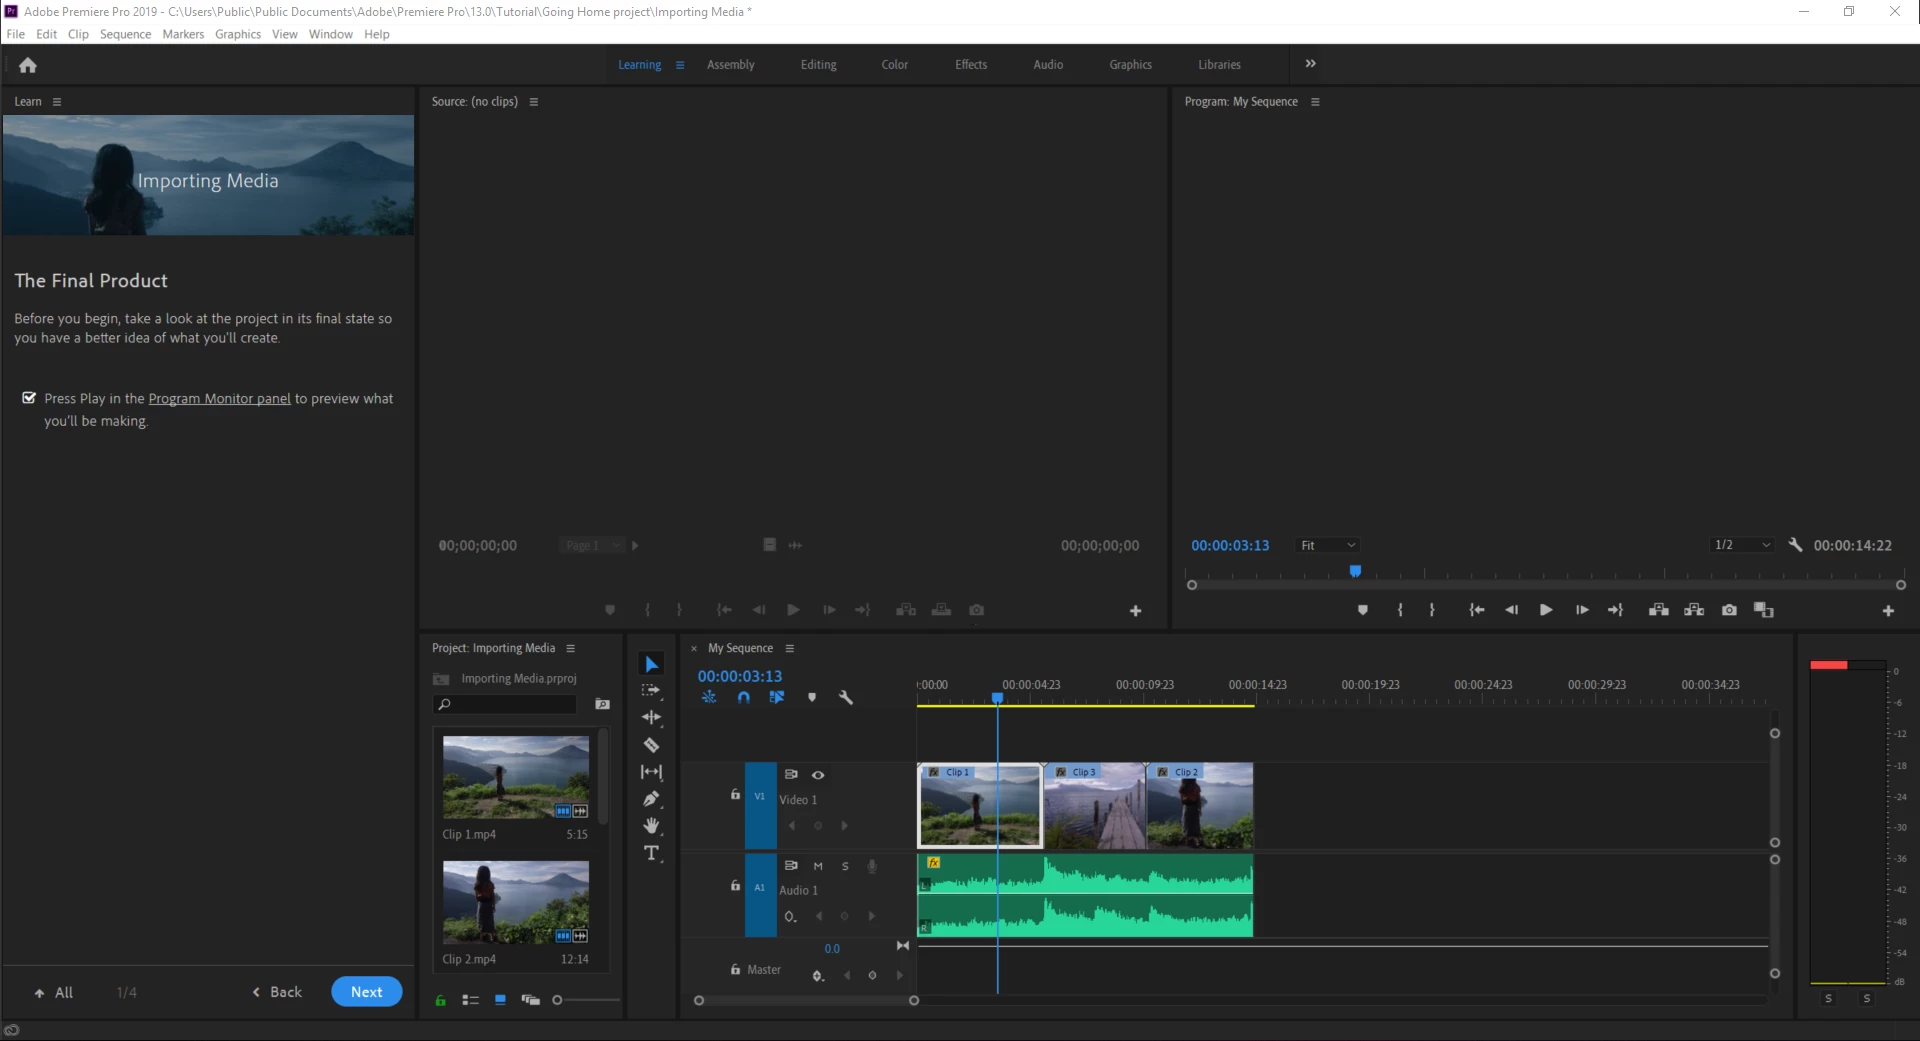Select the Razor tool

[651, 745]
